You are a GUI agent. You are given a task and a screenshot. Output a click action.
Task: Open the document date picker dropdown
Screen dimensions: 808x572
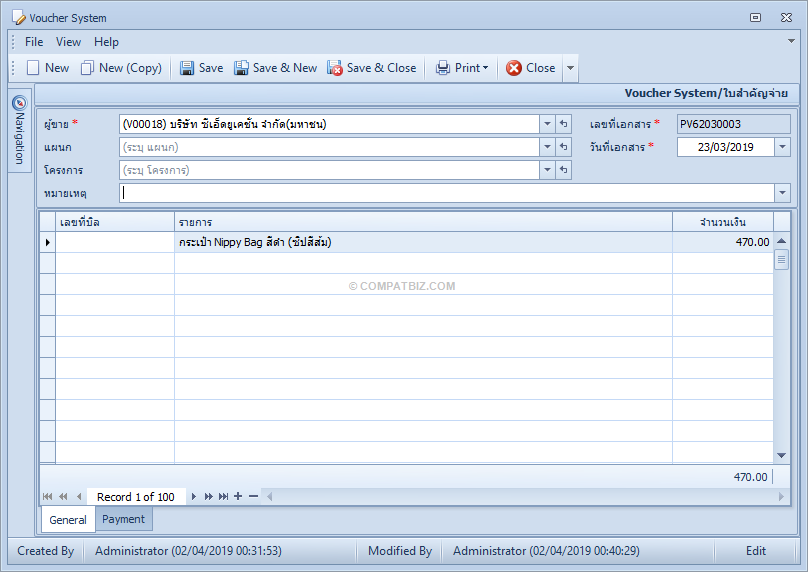782,147
